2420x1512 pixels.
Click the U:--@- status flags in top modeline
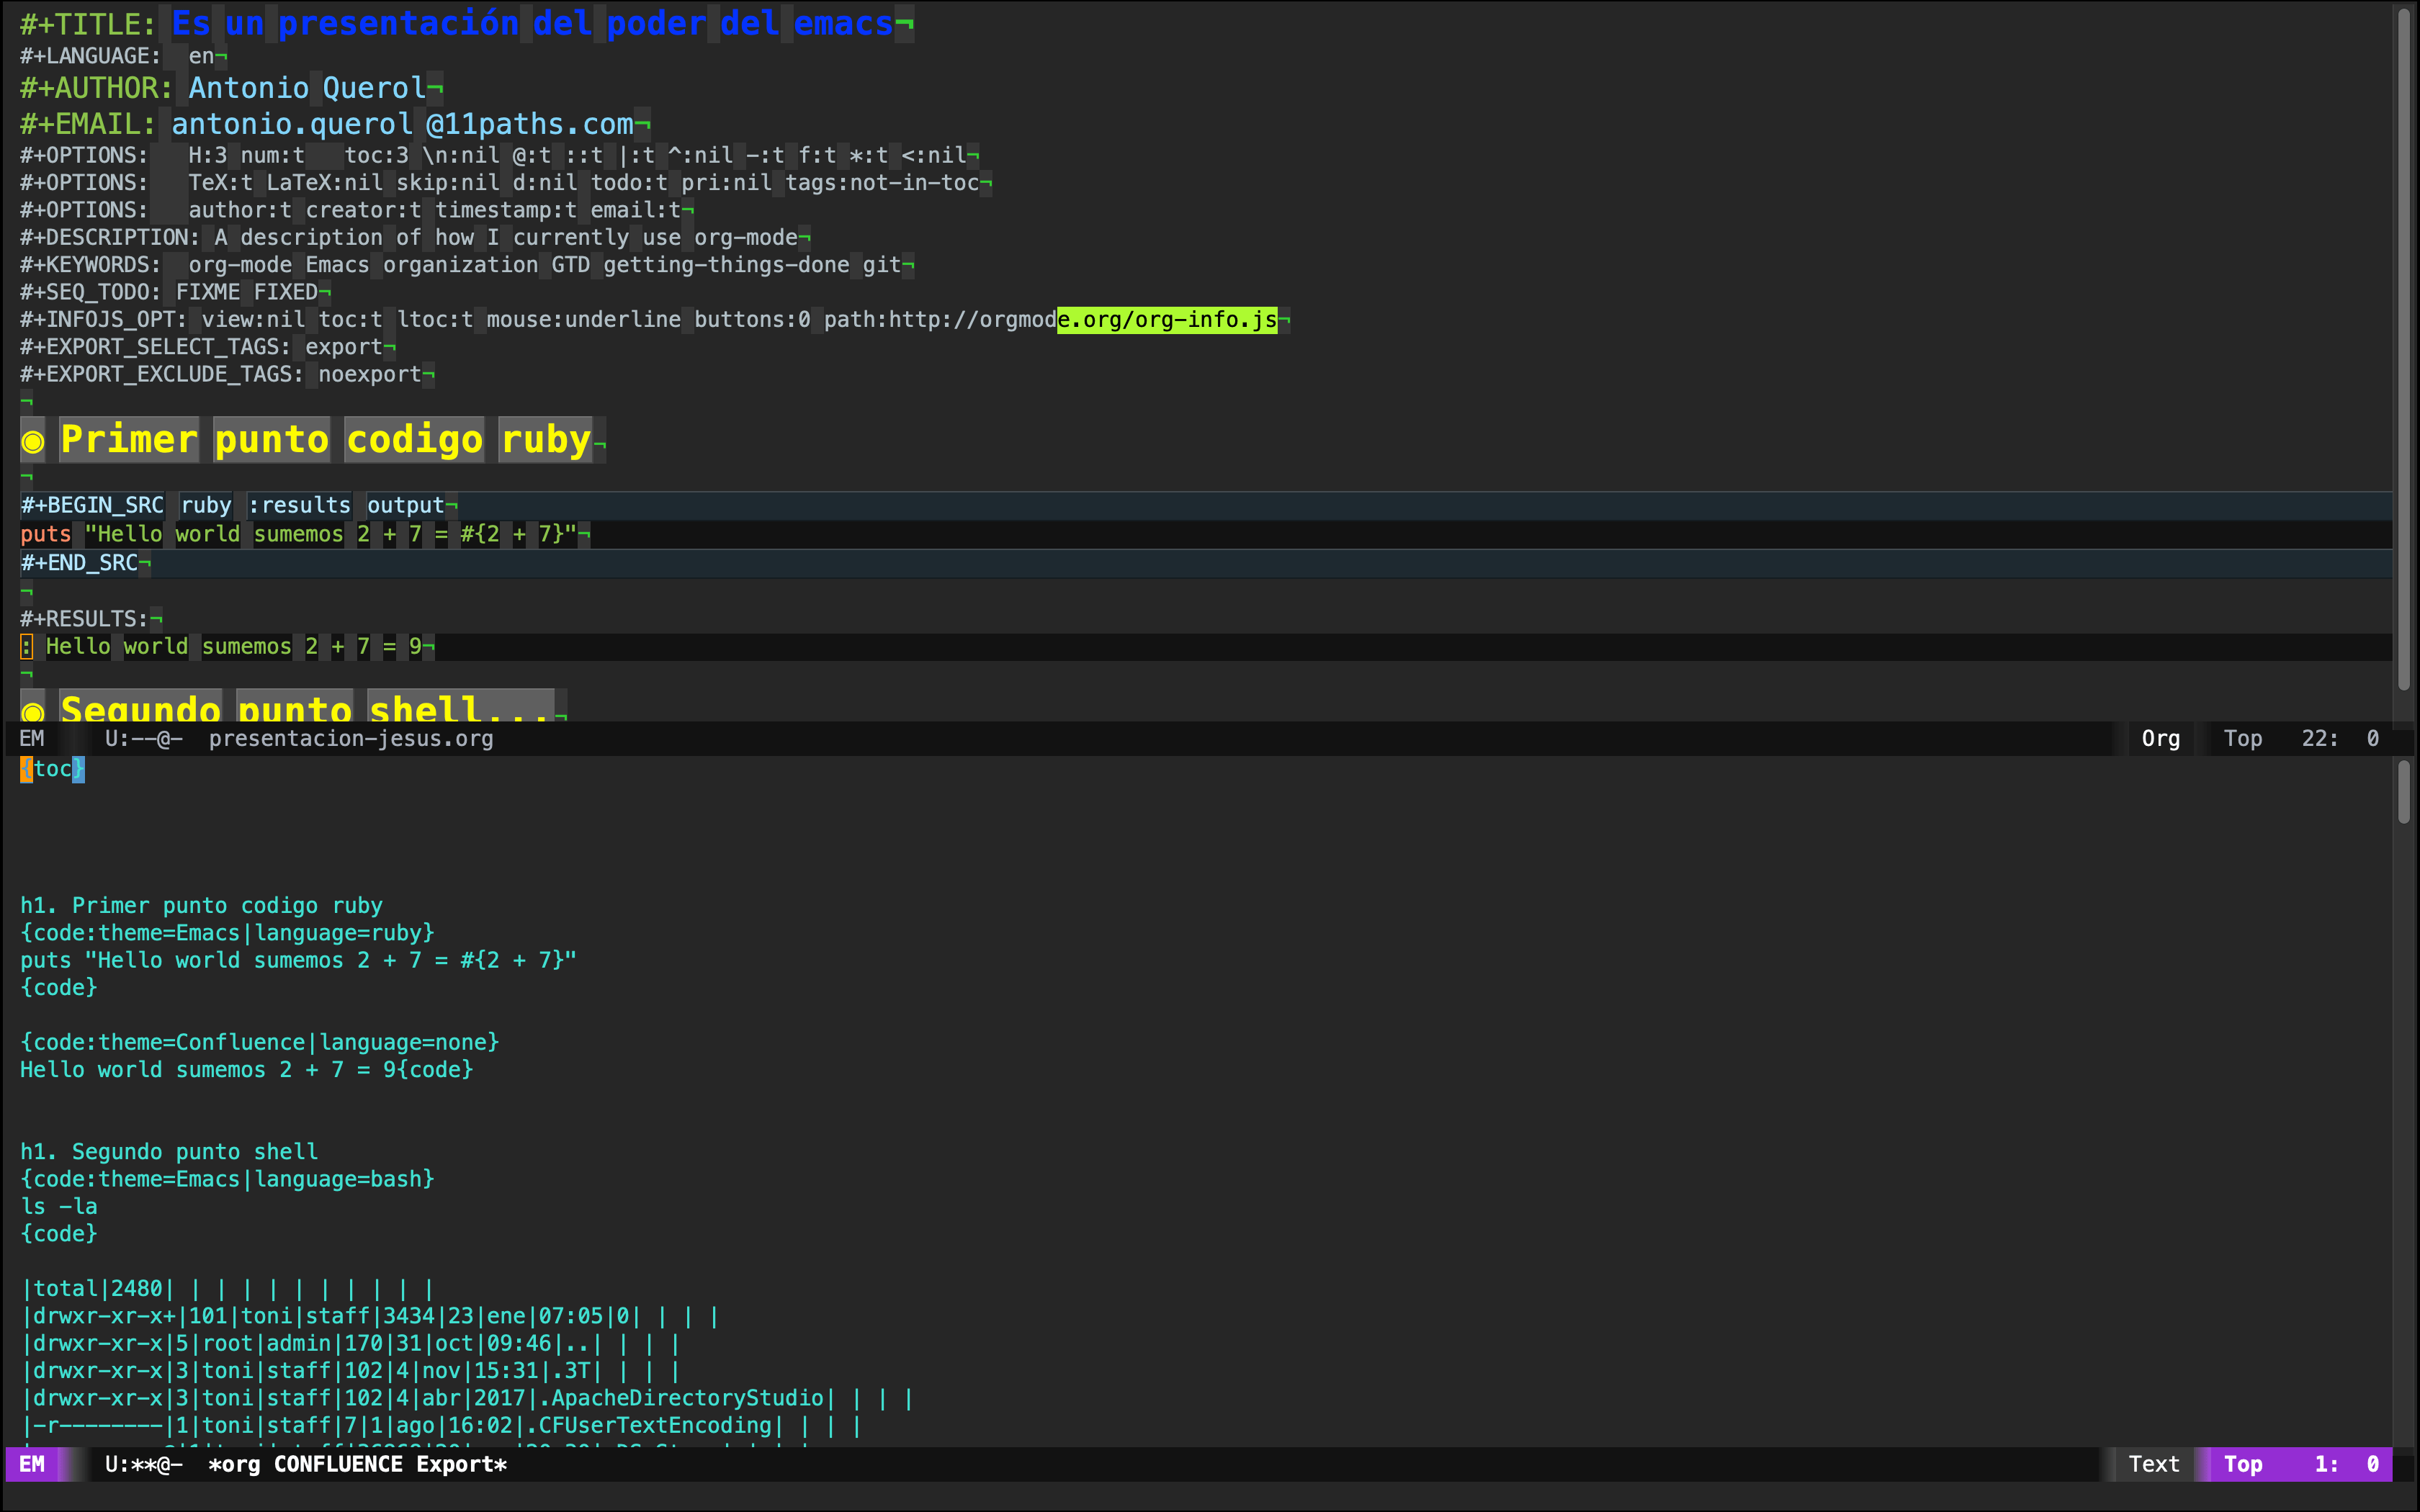point(144,738)
